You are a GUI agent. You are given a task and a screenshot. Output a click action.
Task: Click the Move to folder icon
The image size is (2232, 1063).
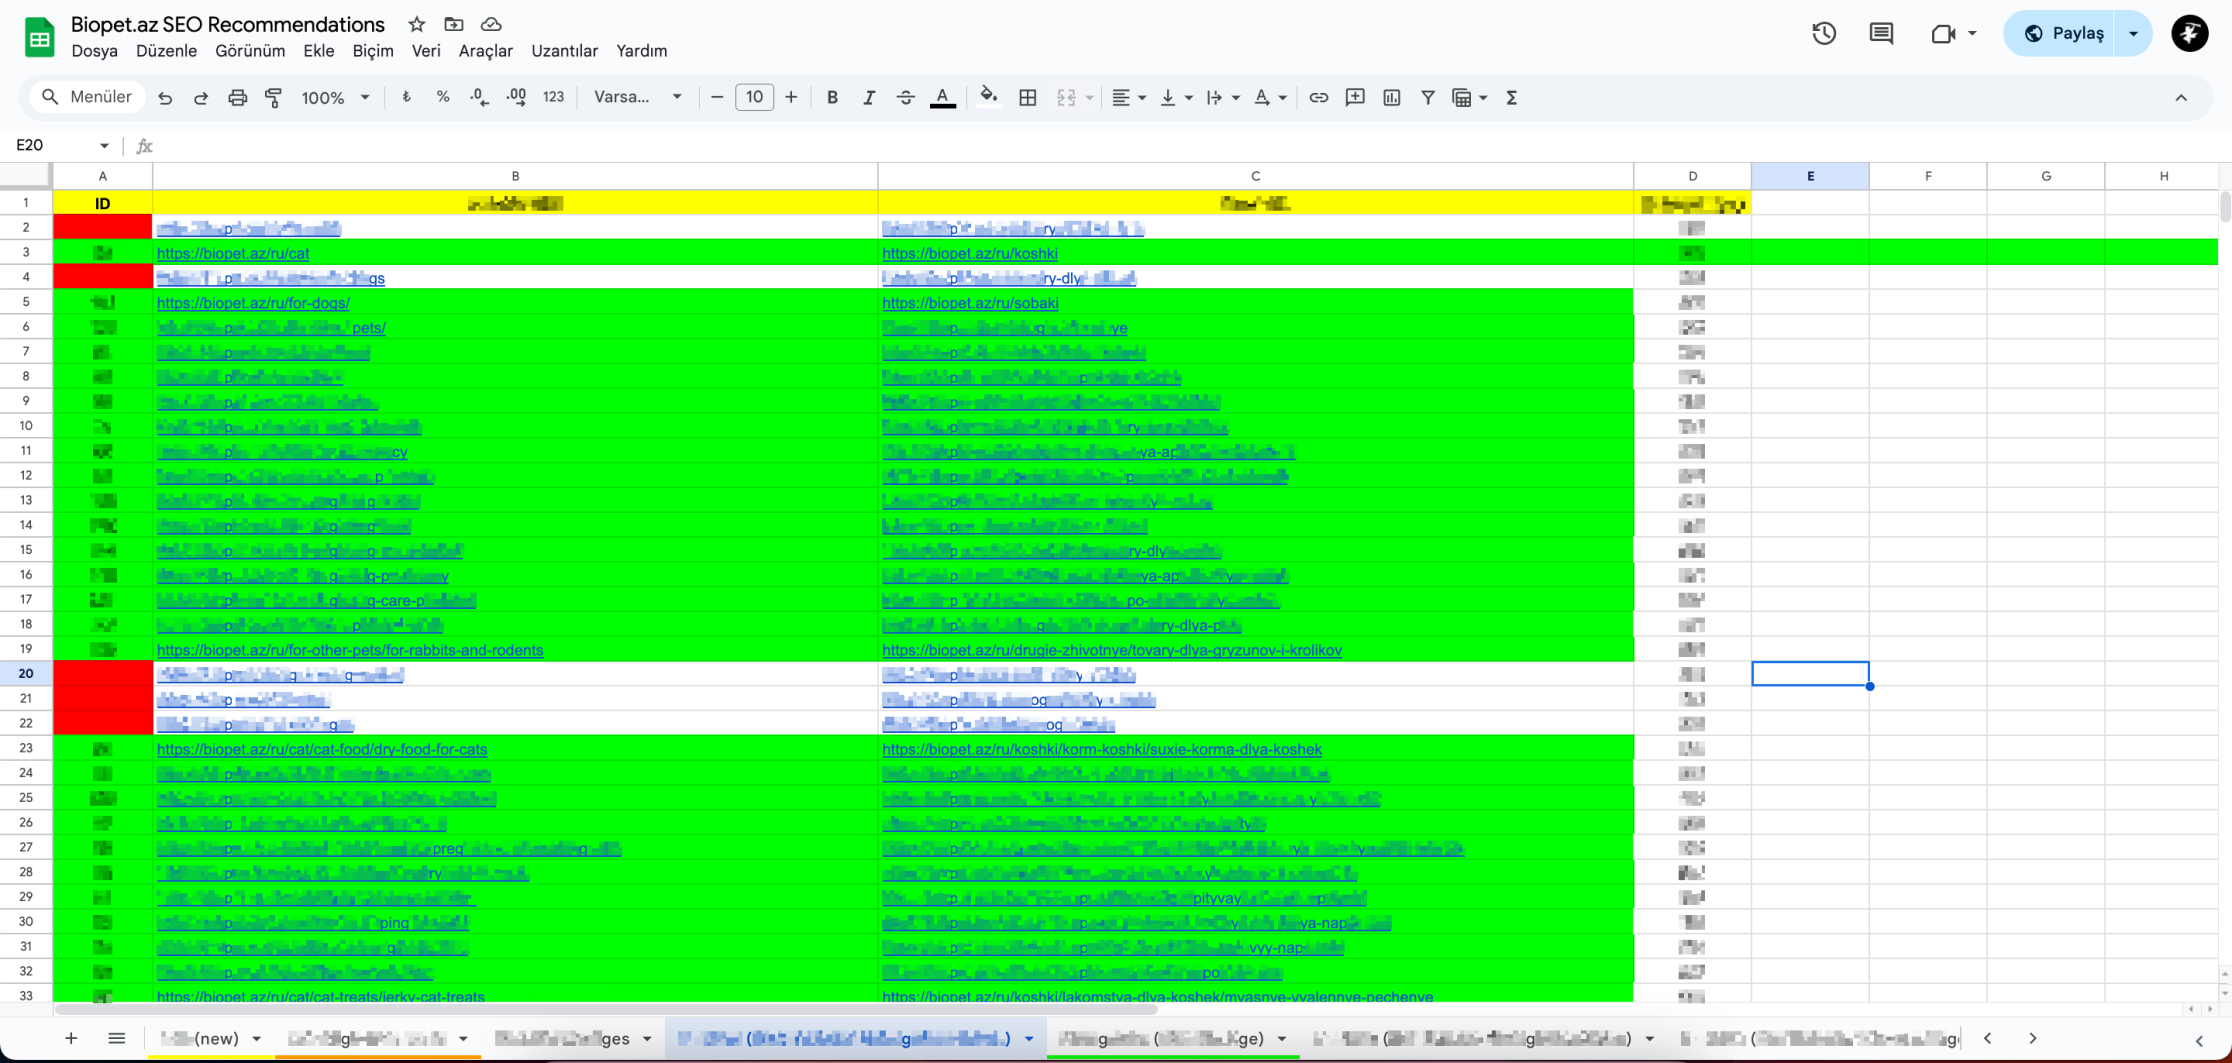[x=453, y=24]
